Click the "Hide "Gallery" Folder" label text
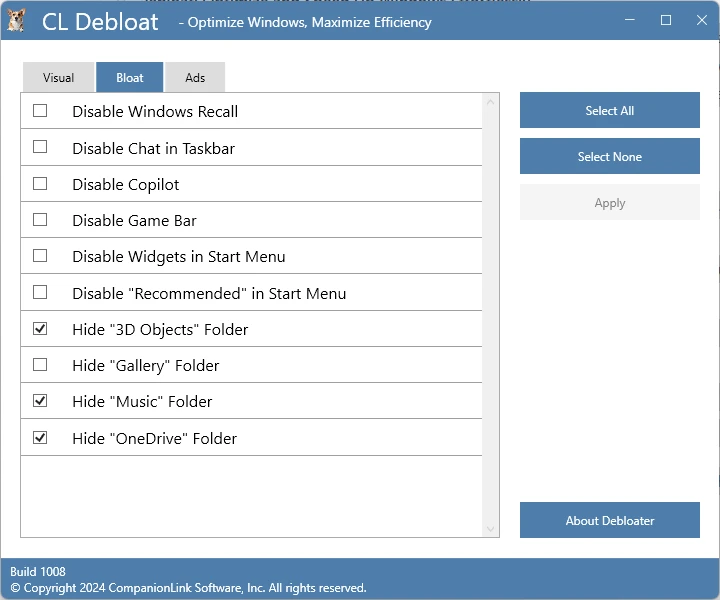This screenshot has height=600, width=720. [x=146, y=366]
